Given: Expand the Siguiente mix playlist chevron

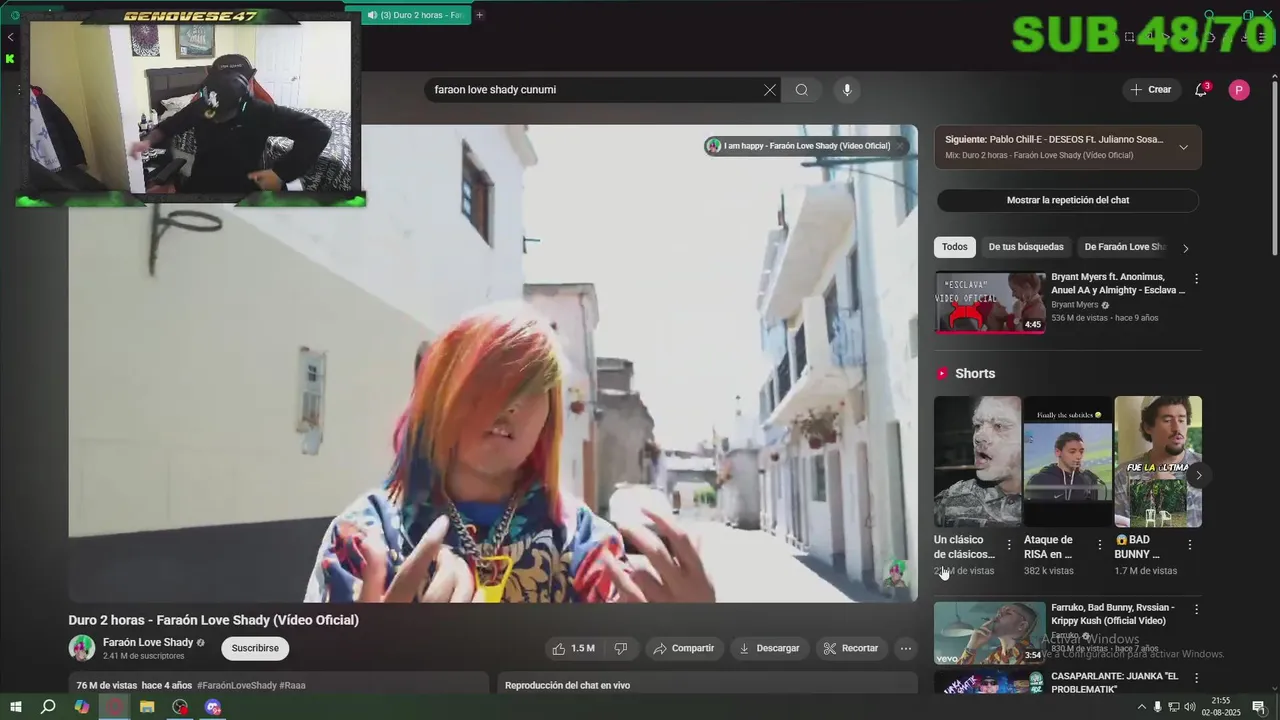Looking at the screenshot, I should pos(1183,147).
